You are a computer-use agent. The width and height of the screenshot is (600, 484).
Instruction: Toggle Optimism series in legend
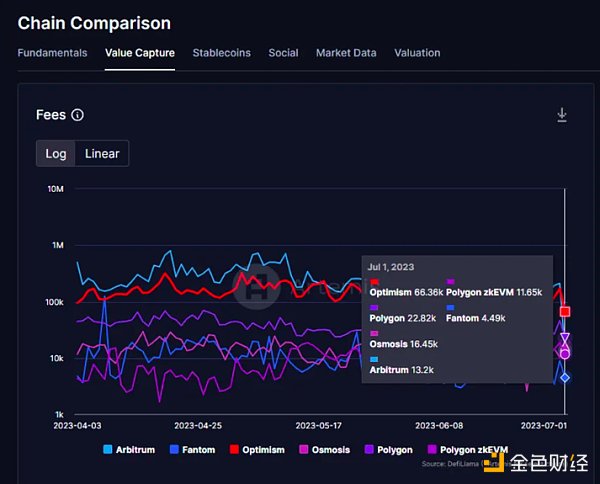click(257, 450)
